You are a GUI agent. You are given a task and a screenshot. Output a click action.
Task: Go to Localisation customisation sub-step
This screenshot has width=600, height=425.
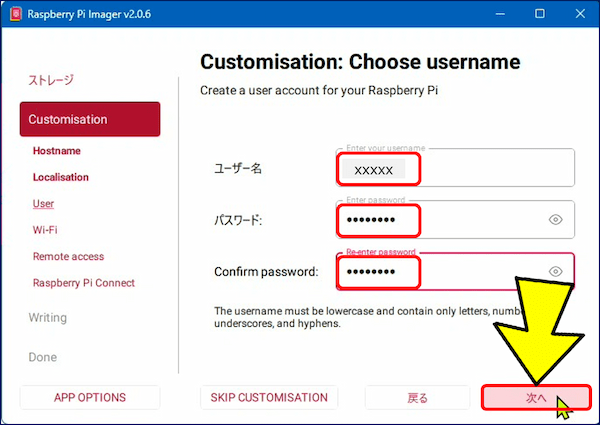(x=60, y=177)
